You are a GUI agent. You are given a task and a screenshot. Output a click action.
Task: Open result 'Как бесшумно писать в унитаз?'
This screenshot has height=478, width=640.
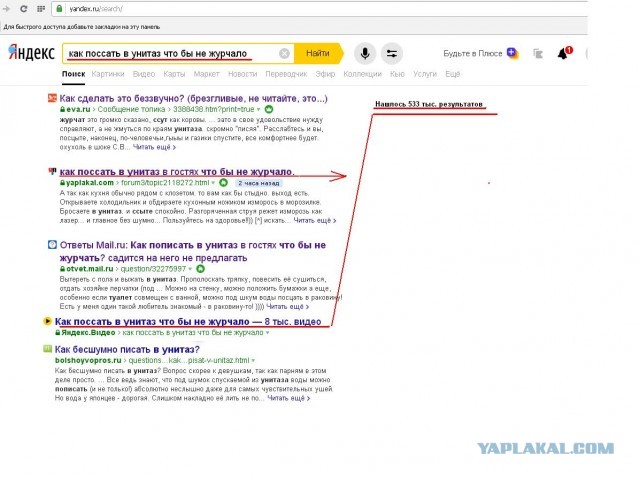[127, 349]
